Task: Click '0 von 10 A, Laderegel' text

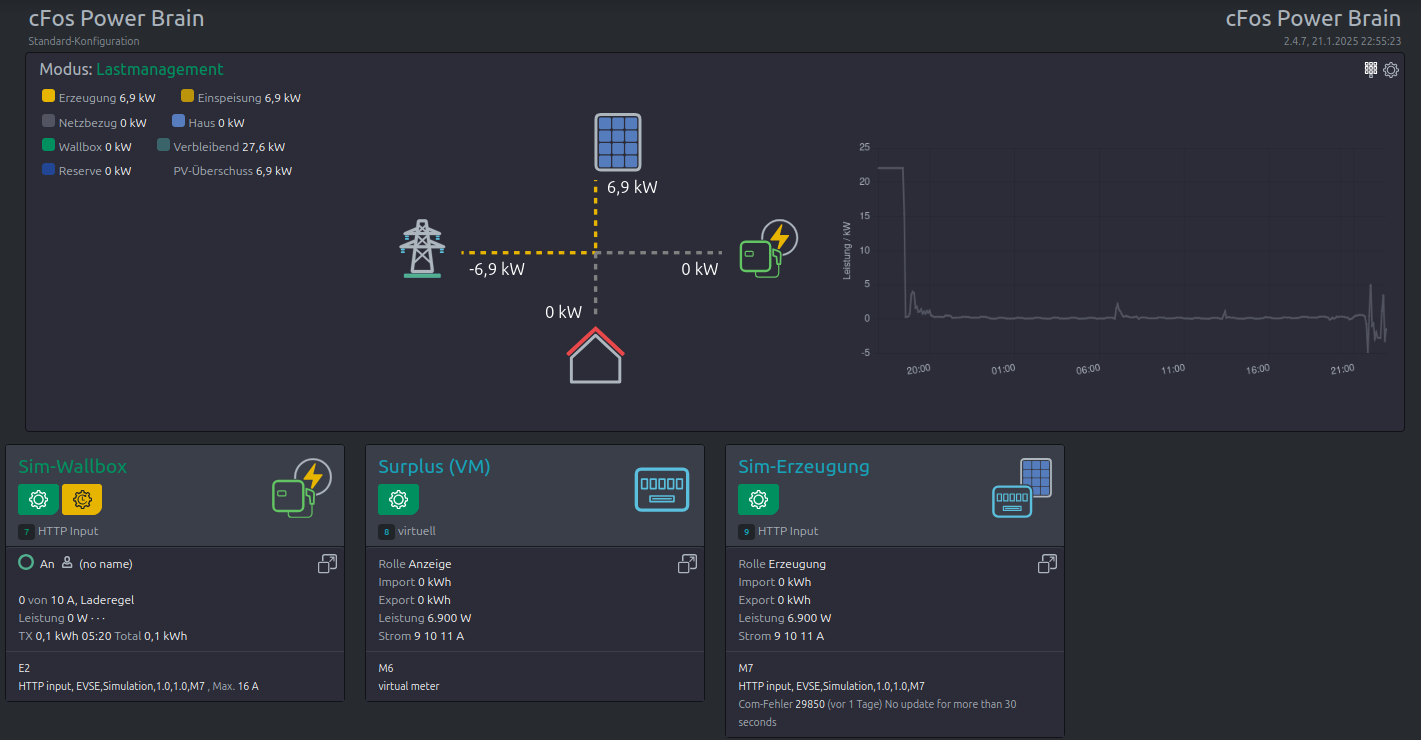Action: click(76, 600)
